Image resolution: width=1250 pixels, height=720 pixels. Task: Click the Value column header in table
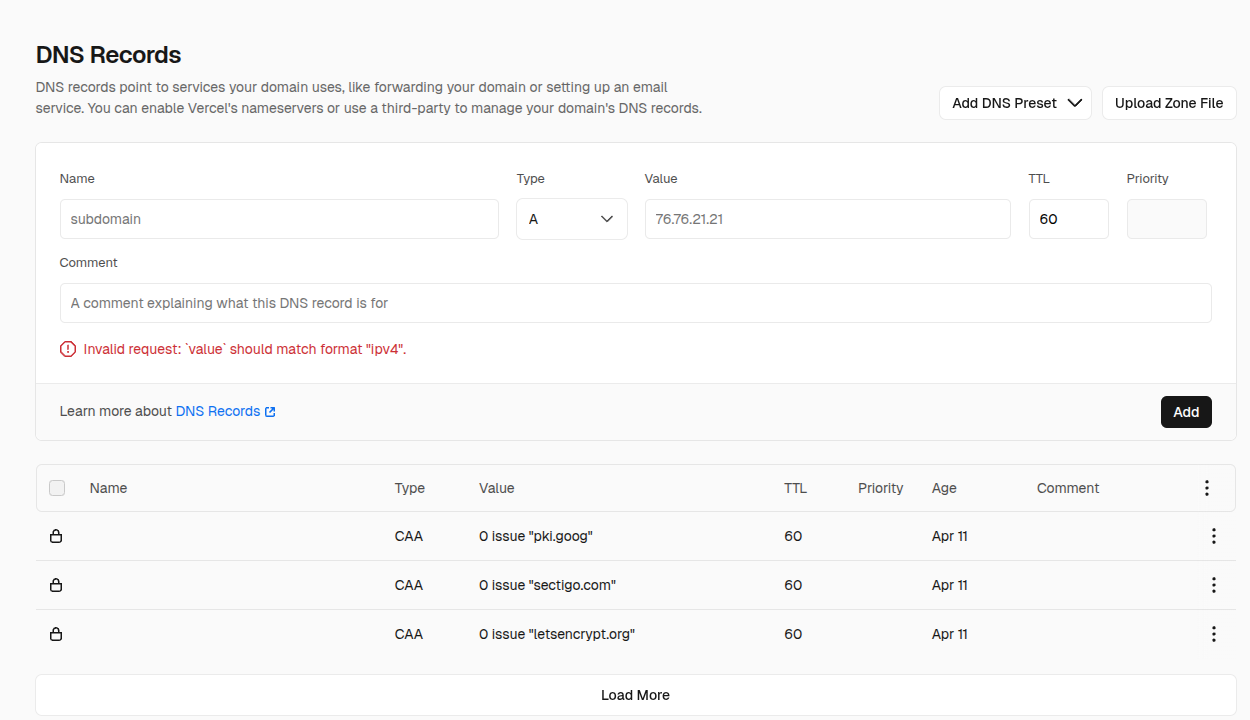coord(497,488)
